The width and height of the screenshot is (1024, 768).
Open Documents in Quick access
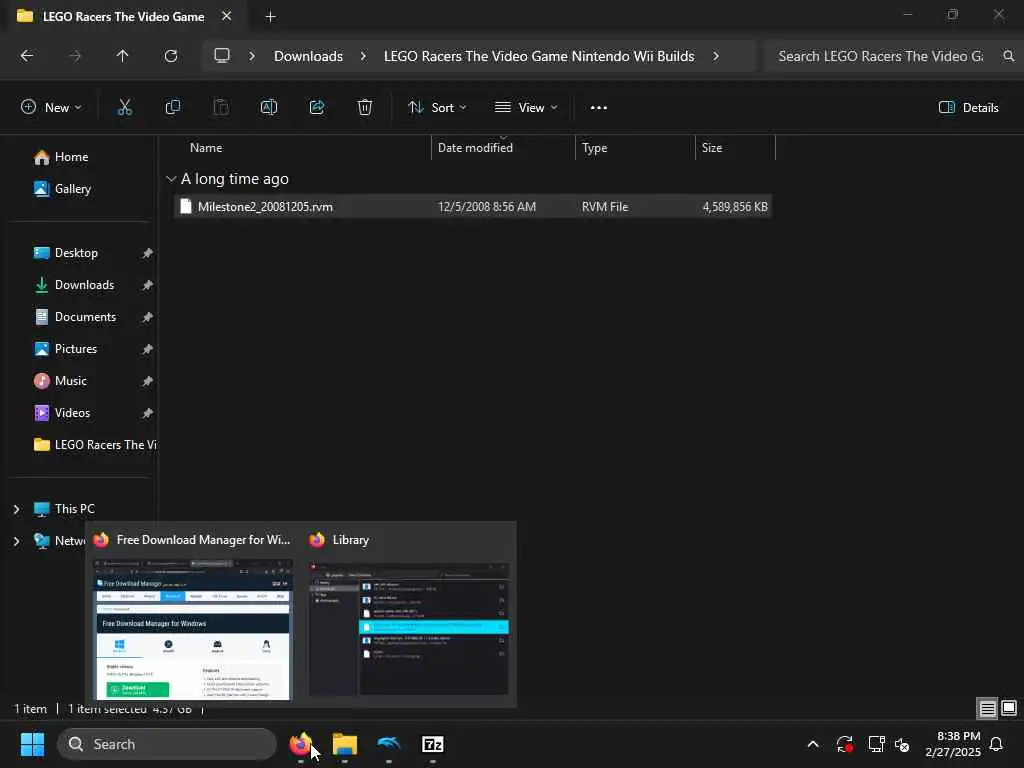[x=85, y=317]
